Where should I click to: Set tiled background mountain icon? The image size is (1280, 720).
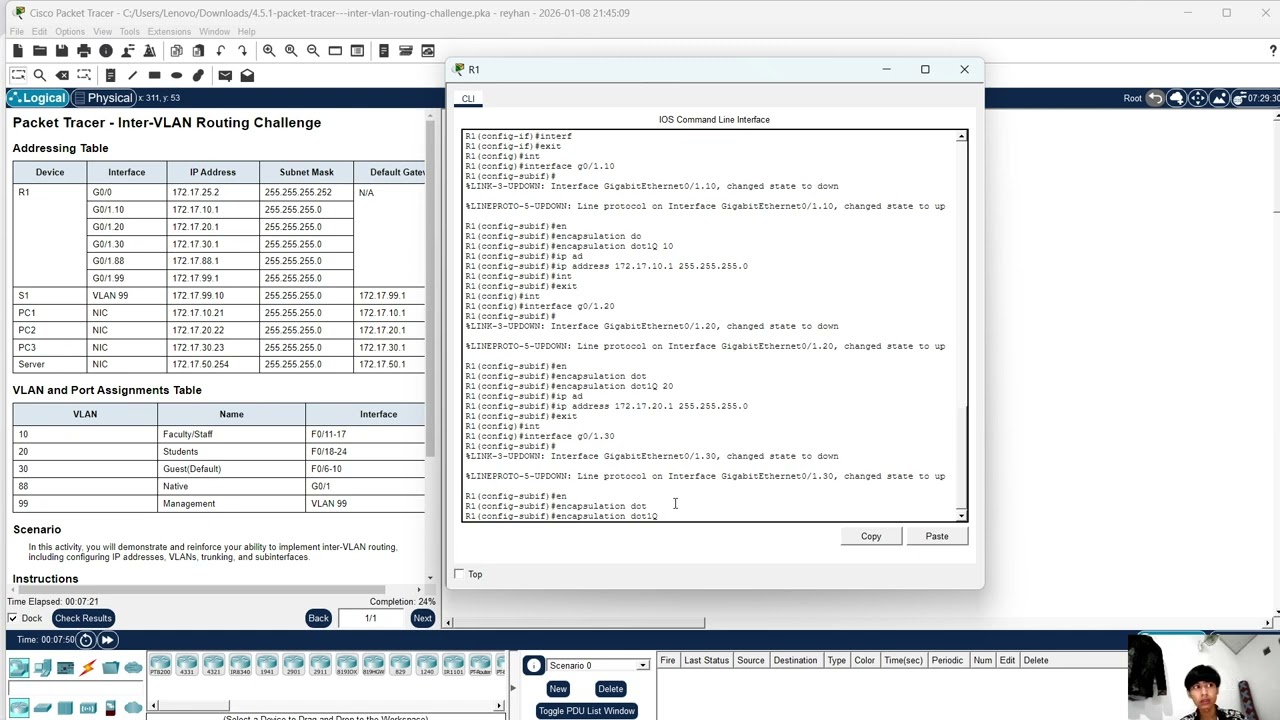point(1219,98)
